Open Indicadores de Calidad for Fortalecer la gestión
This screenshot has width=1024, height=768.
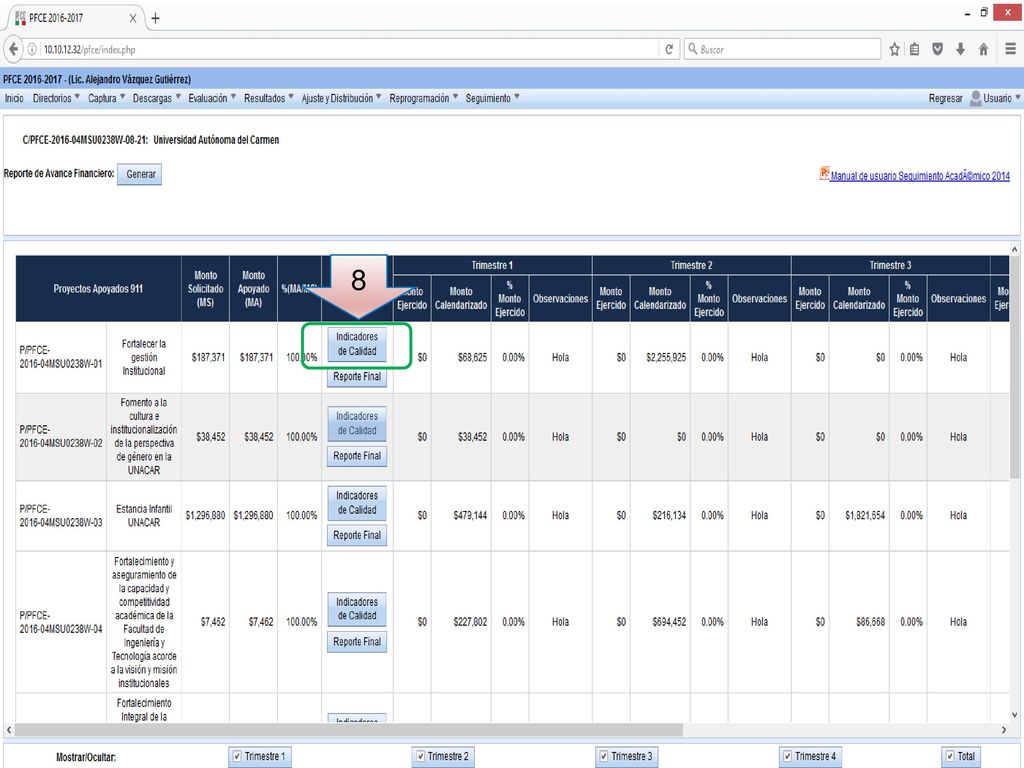pos(357,344)
